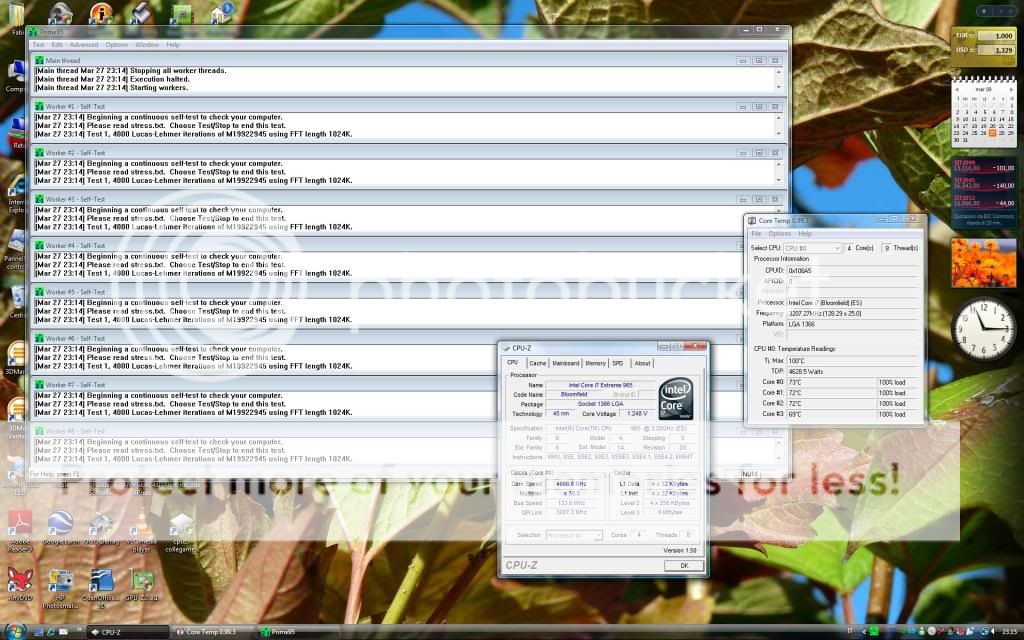Open the Help menu in Prime95
Image resolution: width=1024 pixels, height=640 pixels.
click(x=172, y=45)
